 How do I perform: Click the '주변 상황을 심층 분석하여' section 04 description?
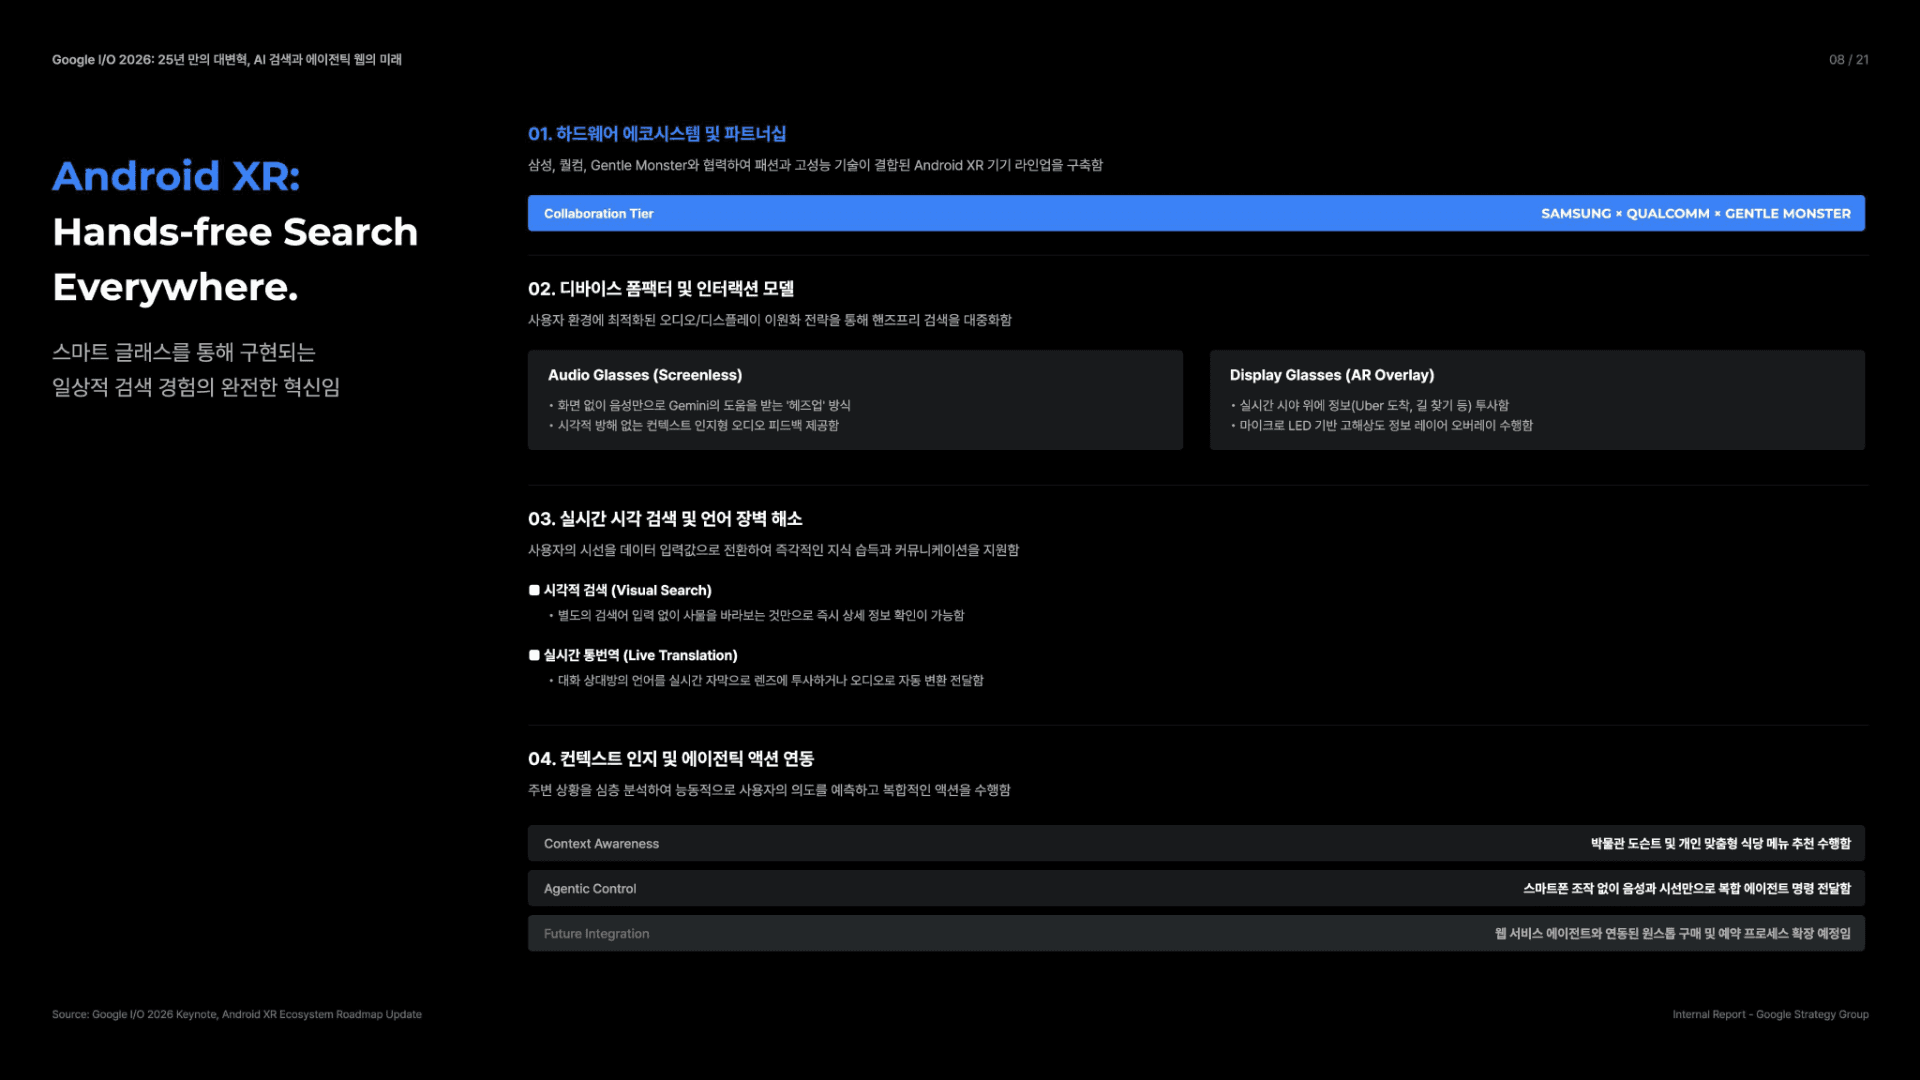point(769,791)
